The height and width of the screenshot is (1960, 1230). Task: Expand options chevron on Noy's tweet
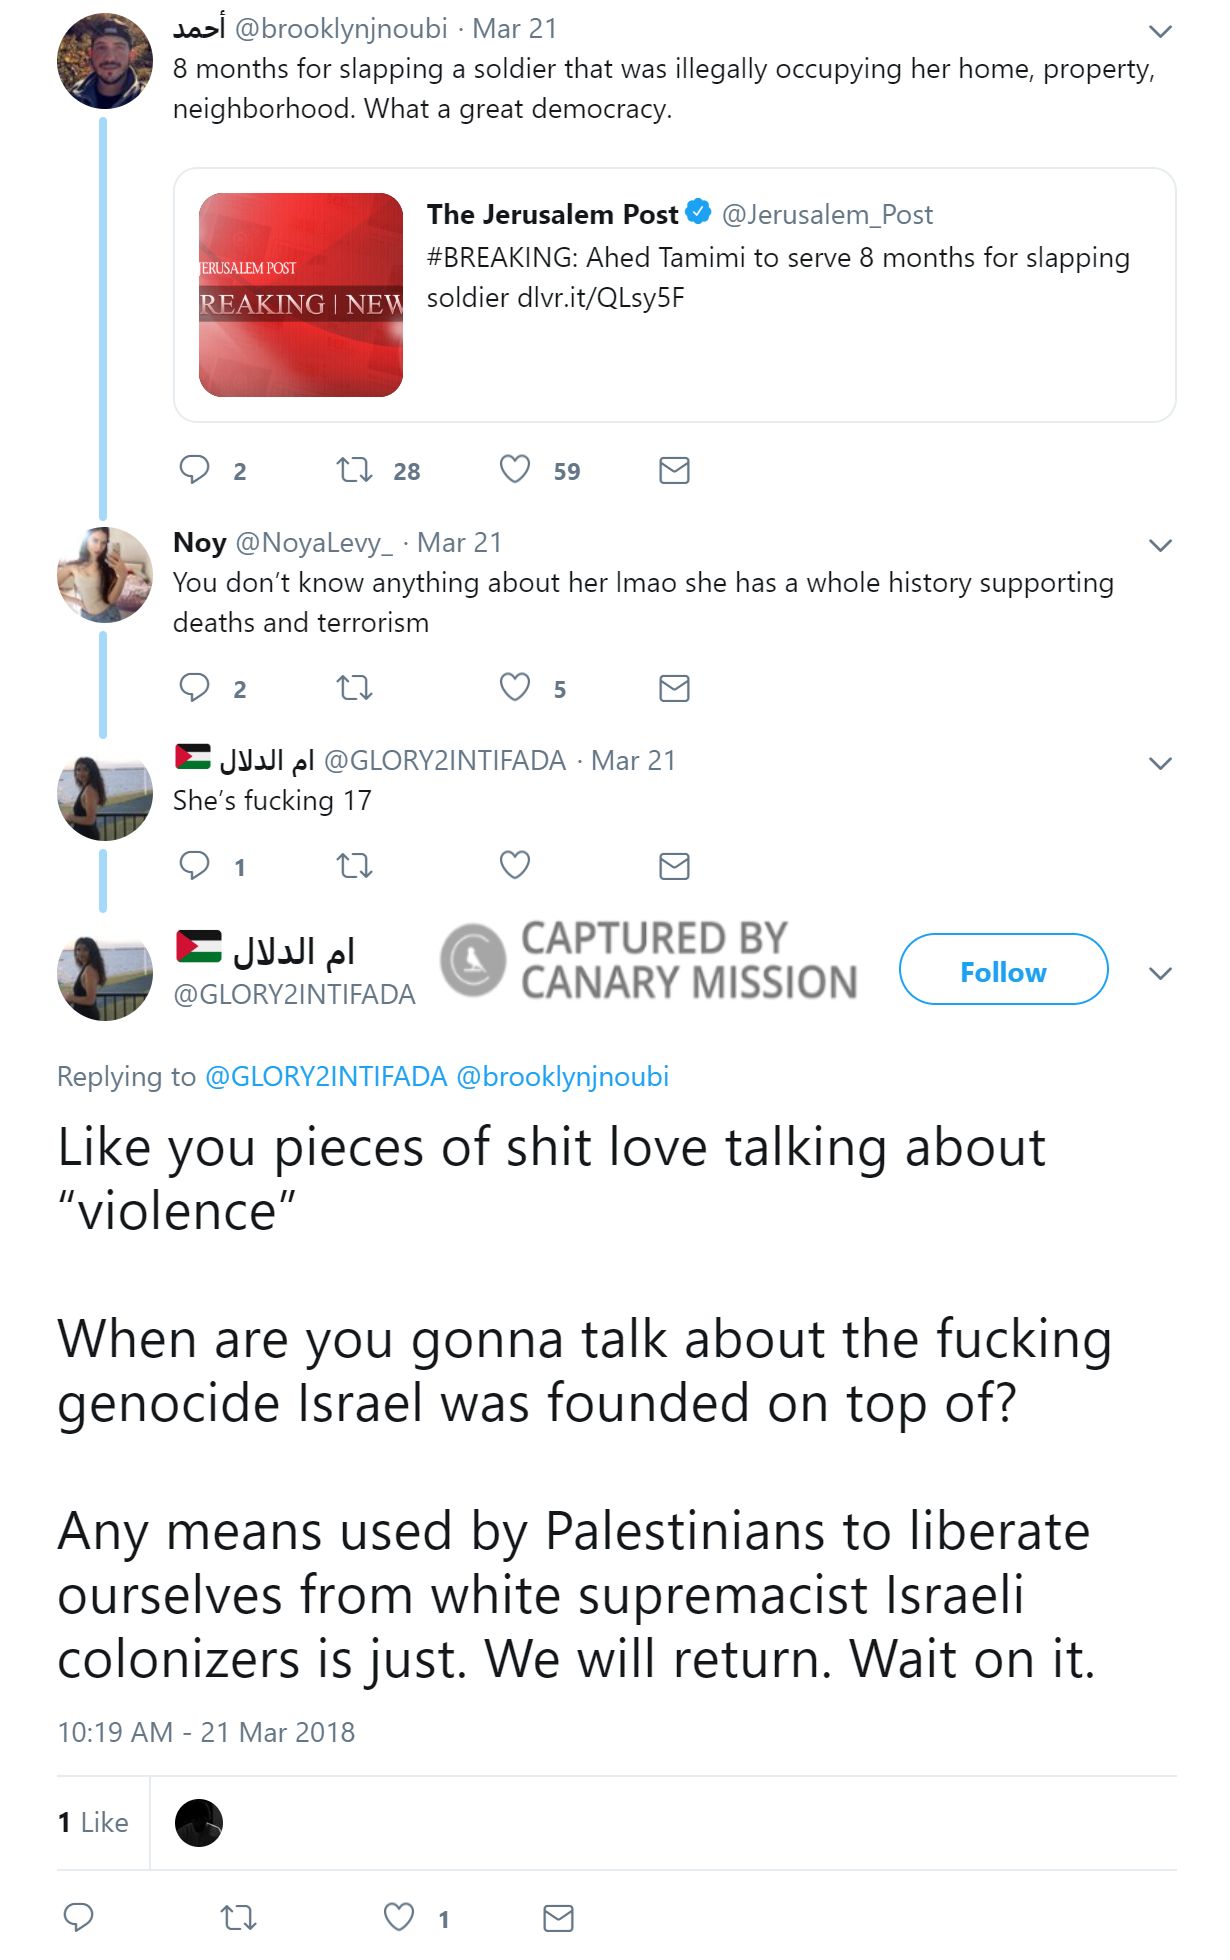pos(1160,546)
